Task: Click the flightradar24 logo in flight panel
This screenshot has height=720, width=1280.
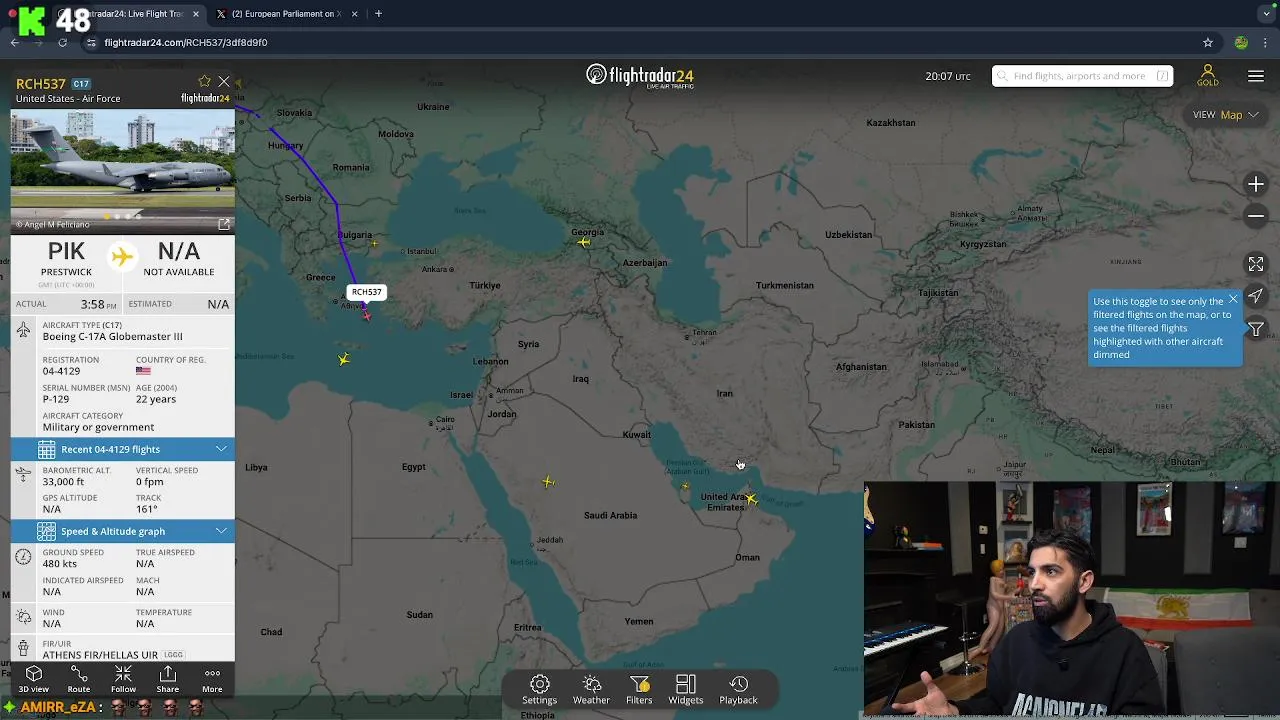Action: point(205,98)
